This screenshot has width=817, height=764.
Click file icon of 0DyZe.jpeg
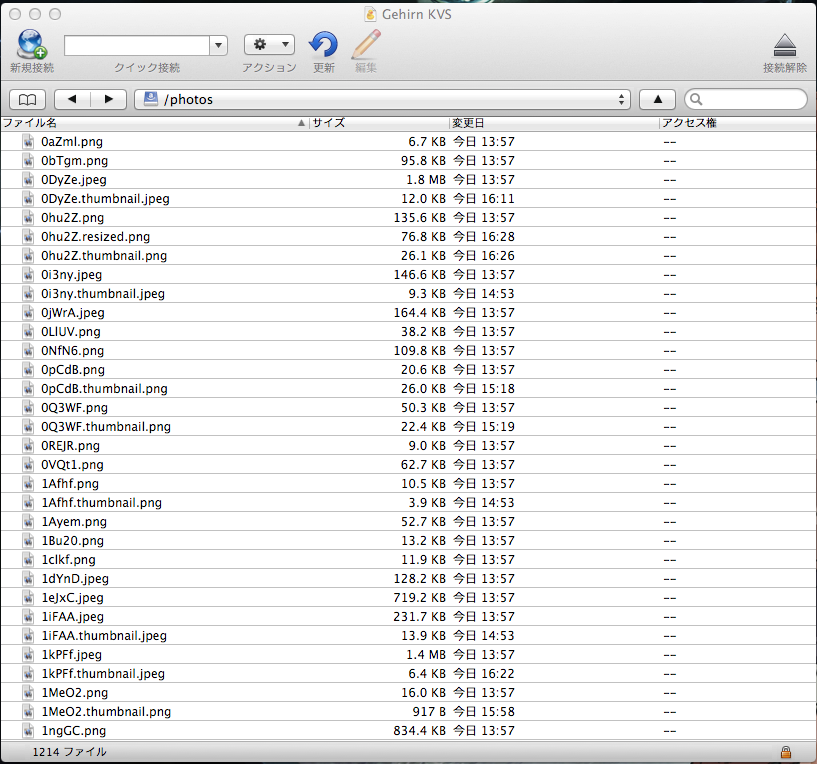point(30,180)
